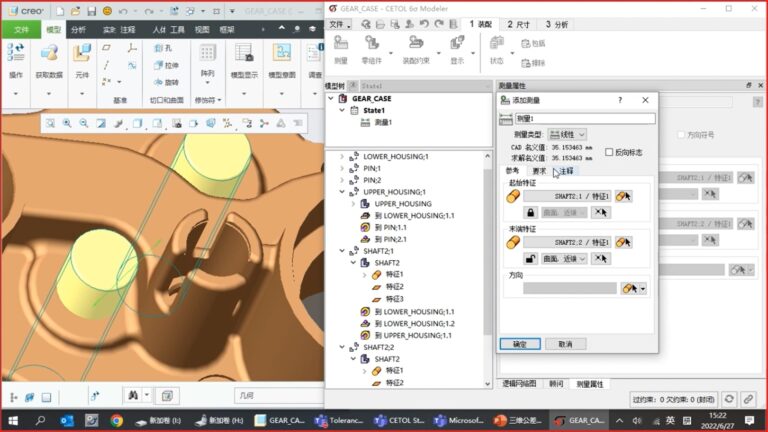
Task: Click the refresh icon in CETOL status bar
Action: point(729,399)
